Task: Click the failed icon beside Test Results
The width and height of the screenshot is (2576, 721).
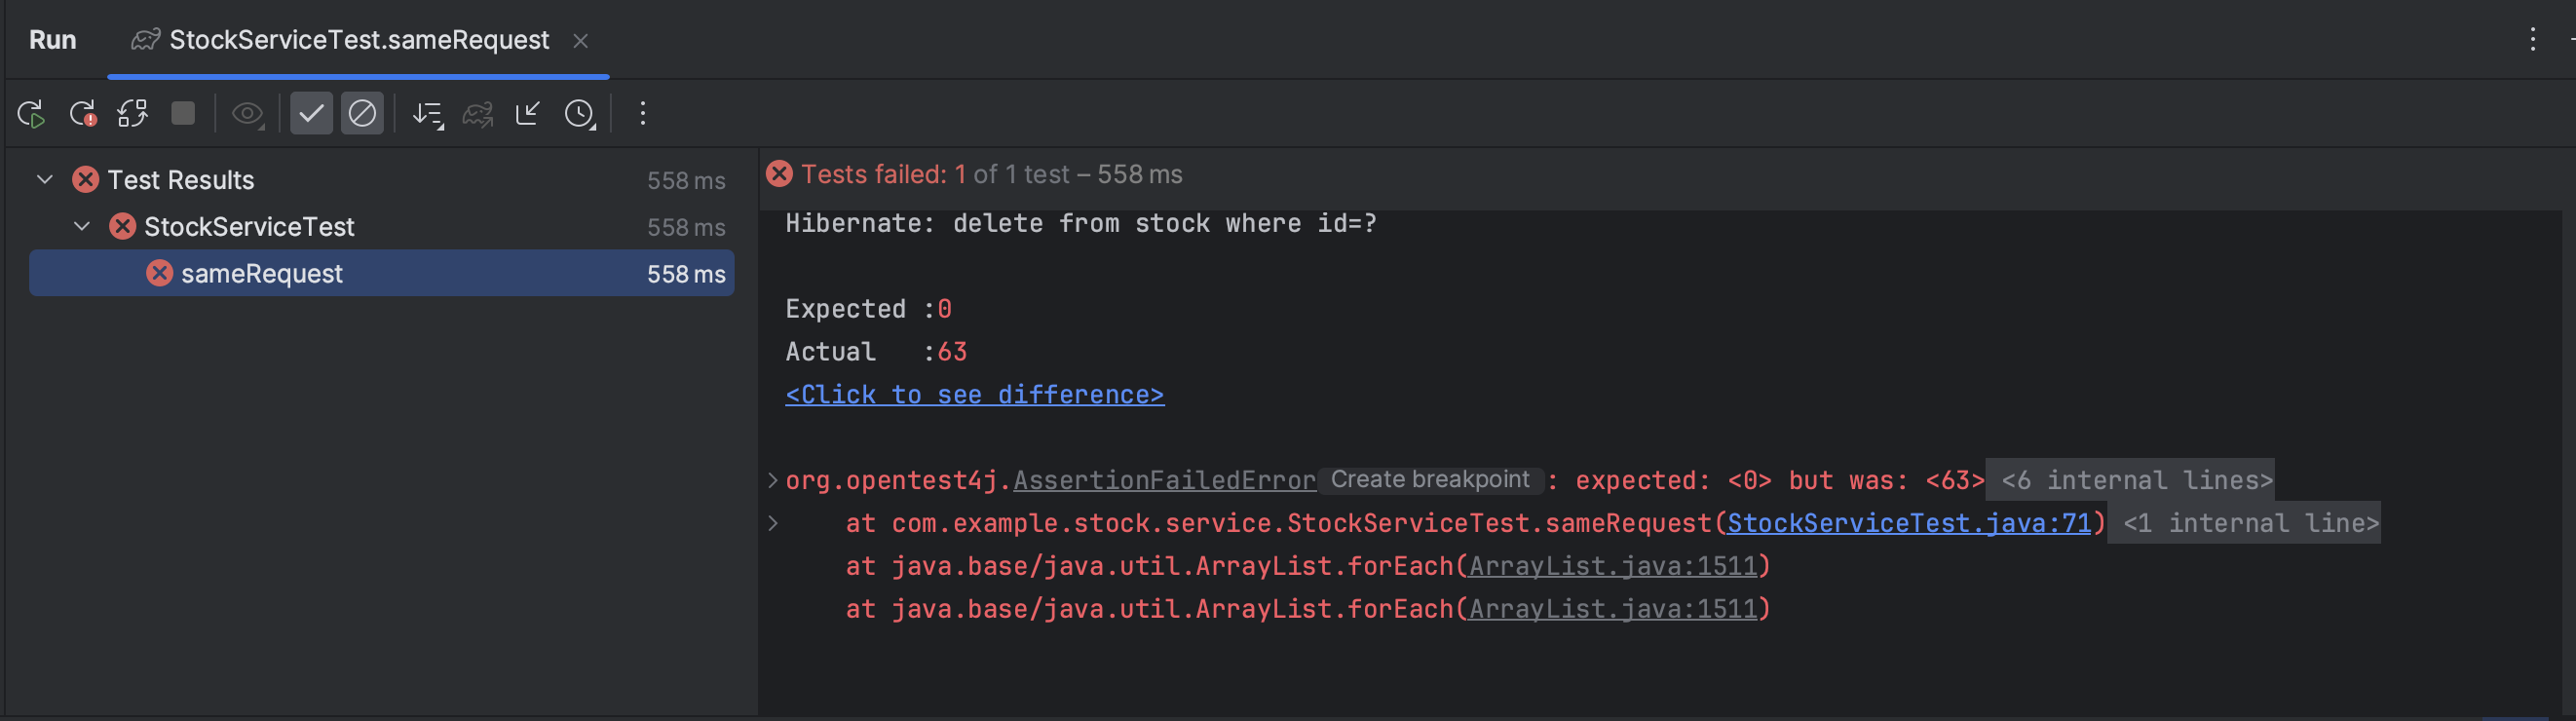Action: [85, 180]
